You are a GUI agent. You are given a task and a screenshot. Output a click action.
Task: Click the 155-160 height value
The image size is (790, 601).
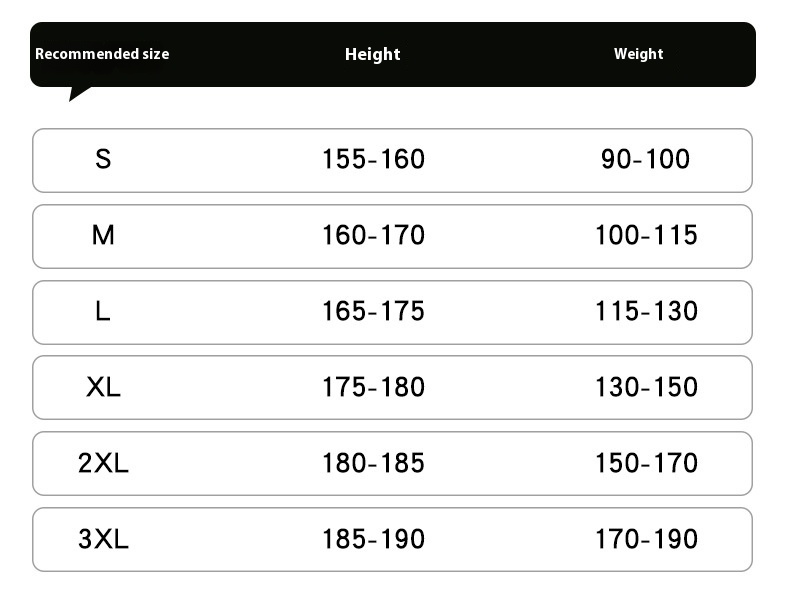pyautogui.click(x=373, y=159)
